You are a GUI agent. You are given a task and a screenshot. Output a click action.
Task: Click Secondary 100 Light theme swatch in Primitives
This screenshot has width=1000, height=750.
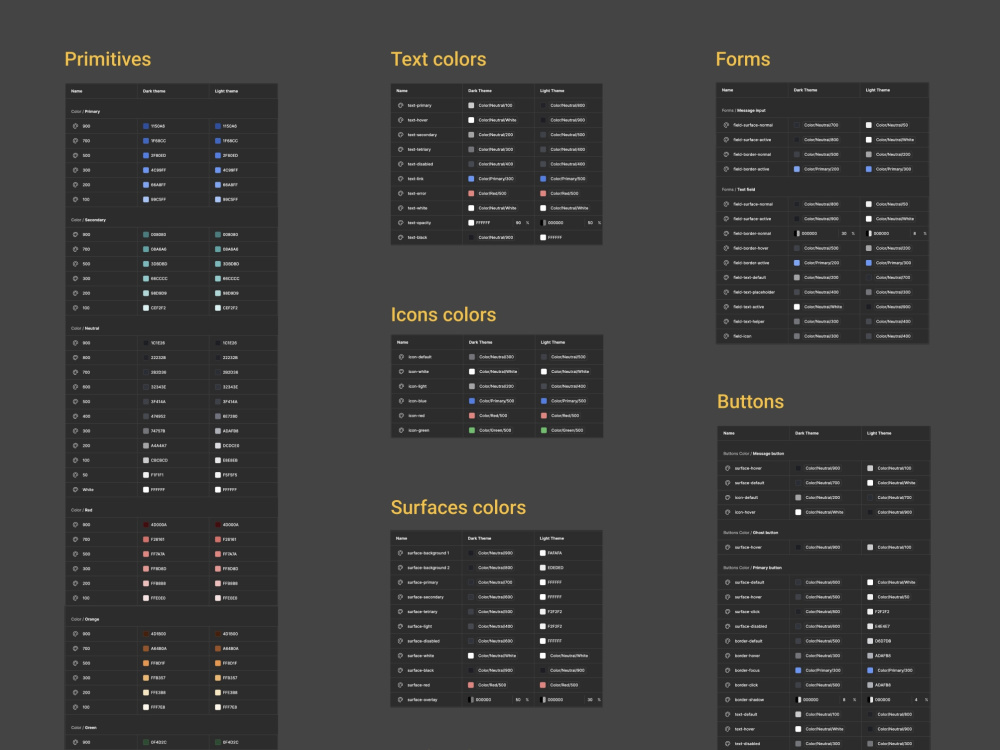click(x=218, y=308)
